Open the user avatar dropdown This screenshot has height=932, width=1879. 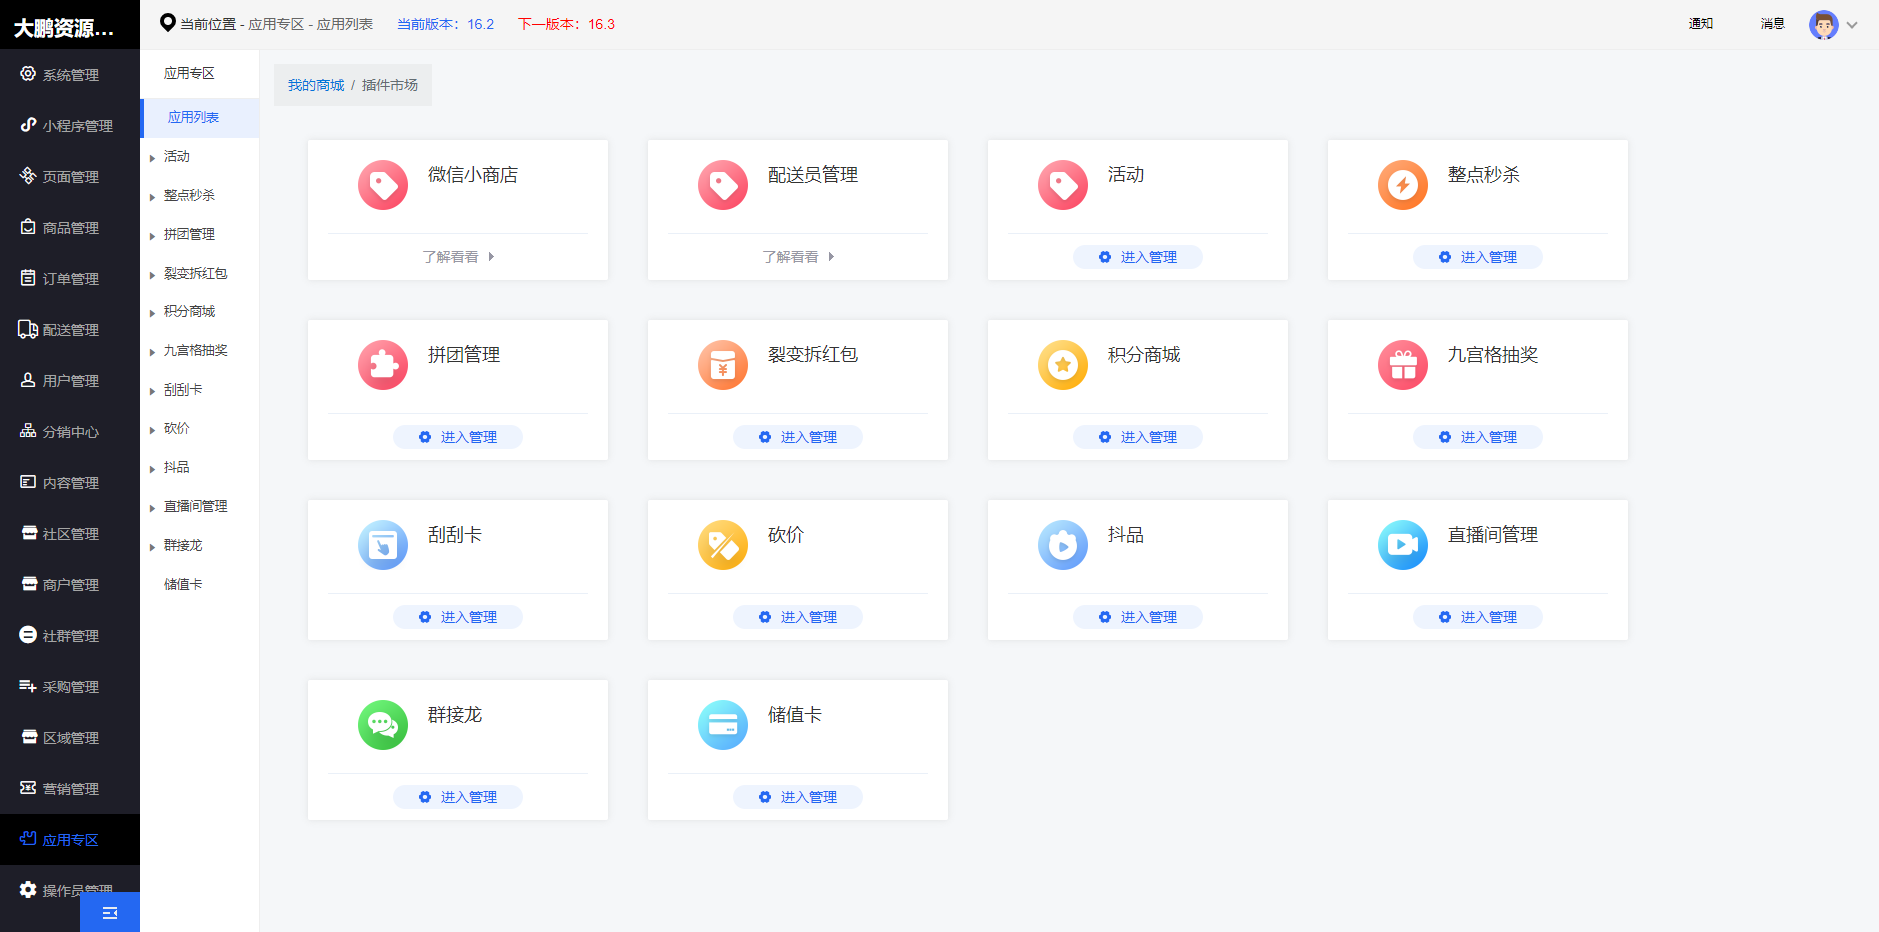click(x=1824, y=24)
